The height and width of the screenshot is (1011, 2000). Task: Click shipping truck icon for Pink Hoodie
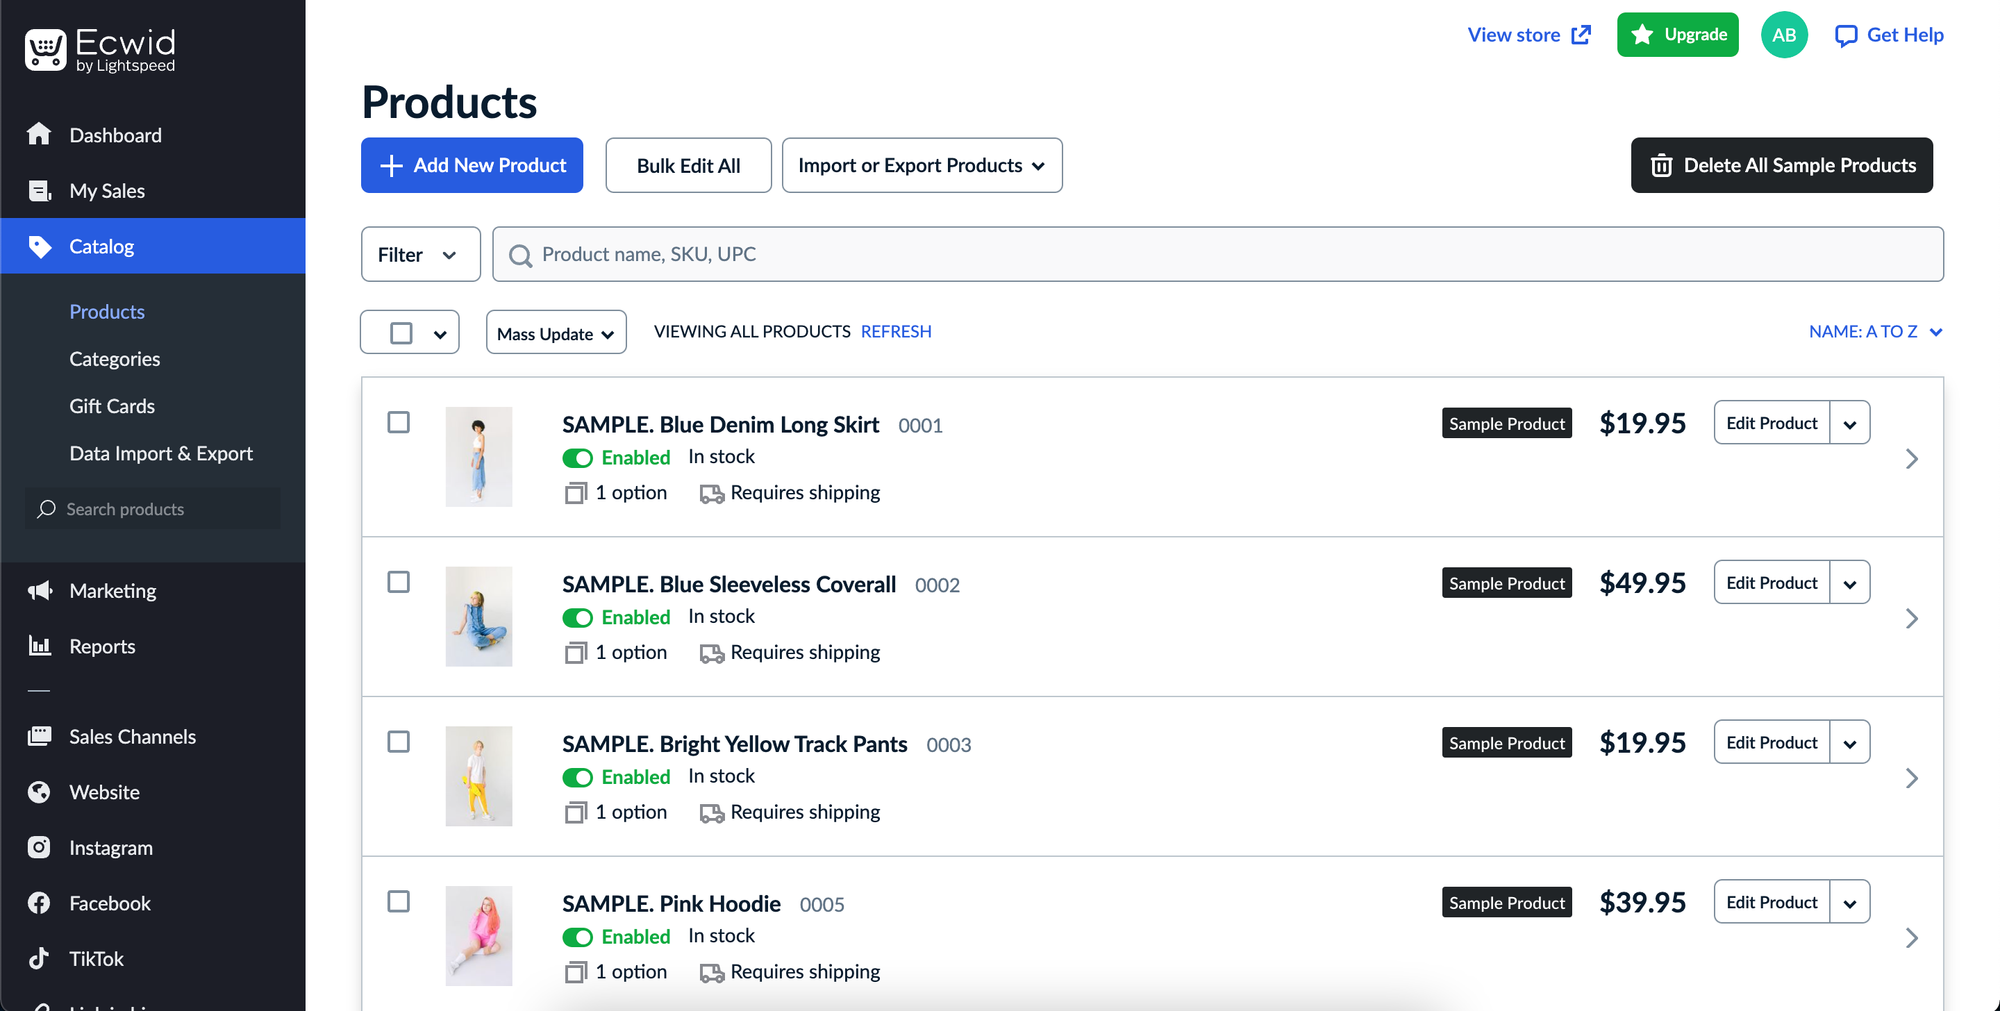click(x=712, y=973)
